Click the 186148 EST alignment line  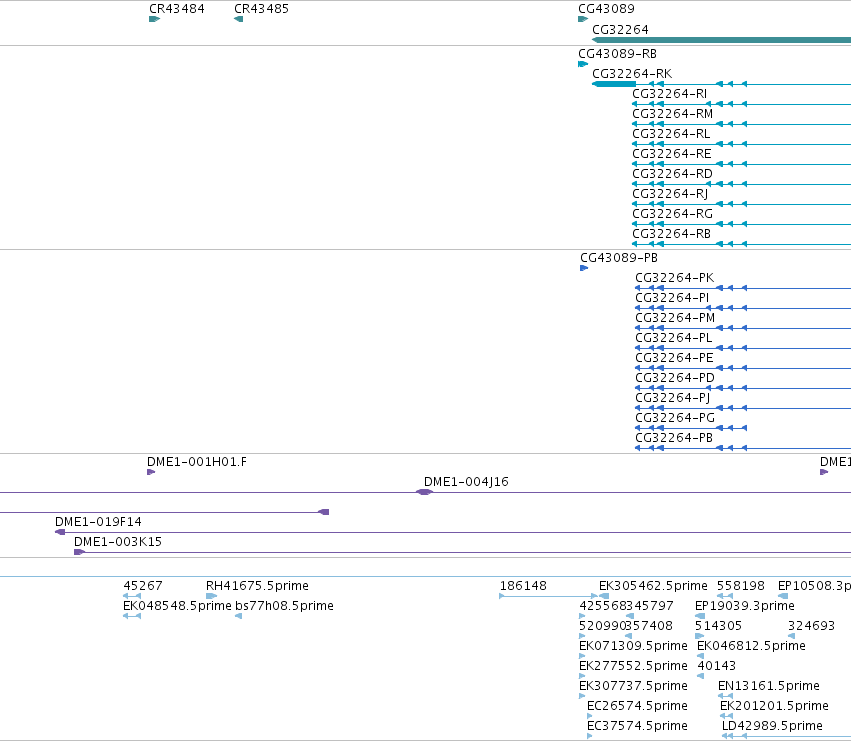click(x=549, y=596)
